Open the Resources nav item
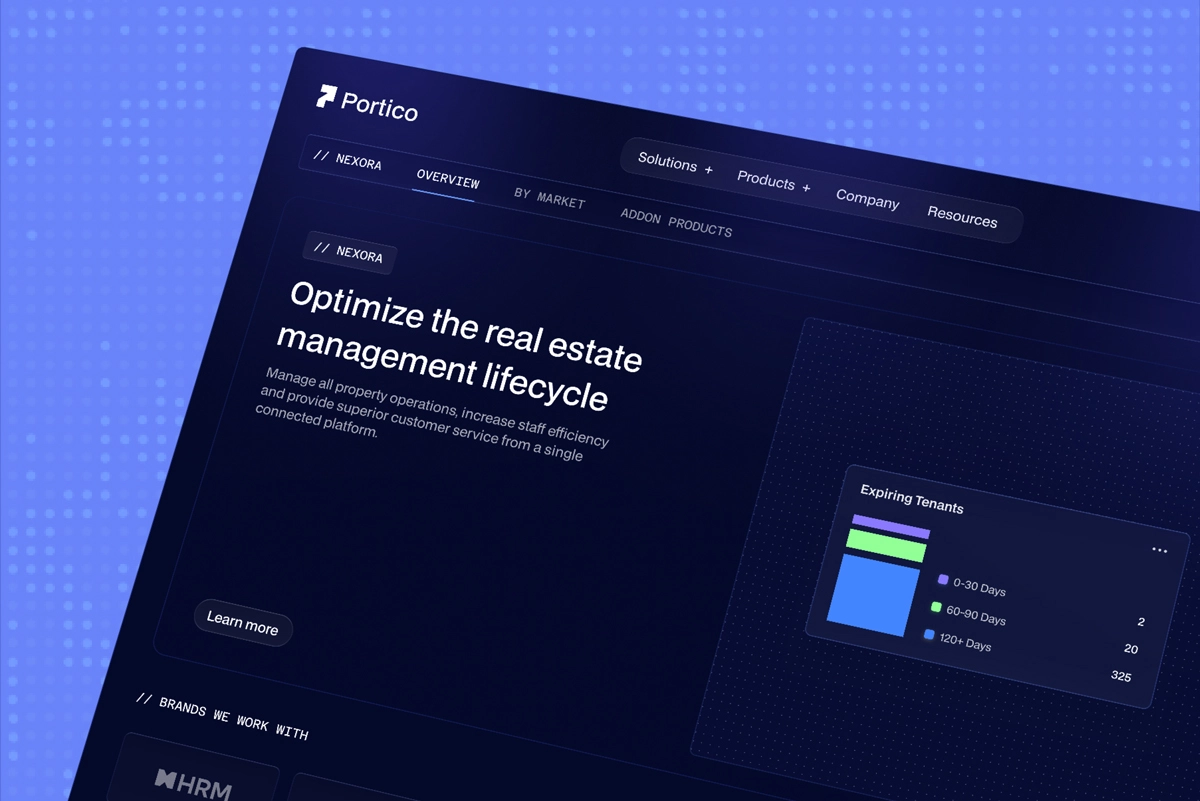Screen dimensions: 1200x801 click(962, 216)
